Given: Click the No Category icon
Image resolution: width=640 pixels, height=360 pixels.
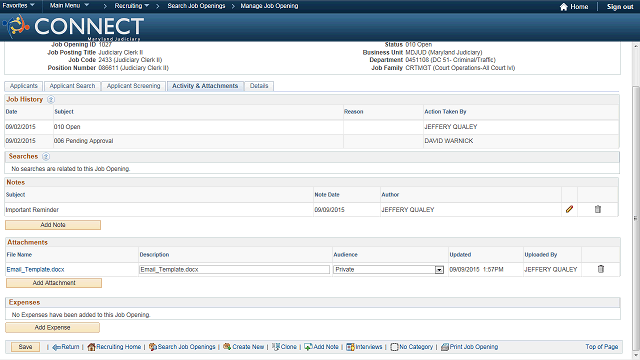Looking at the screenshot, I should point(394,347).
